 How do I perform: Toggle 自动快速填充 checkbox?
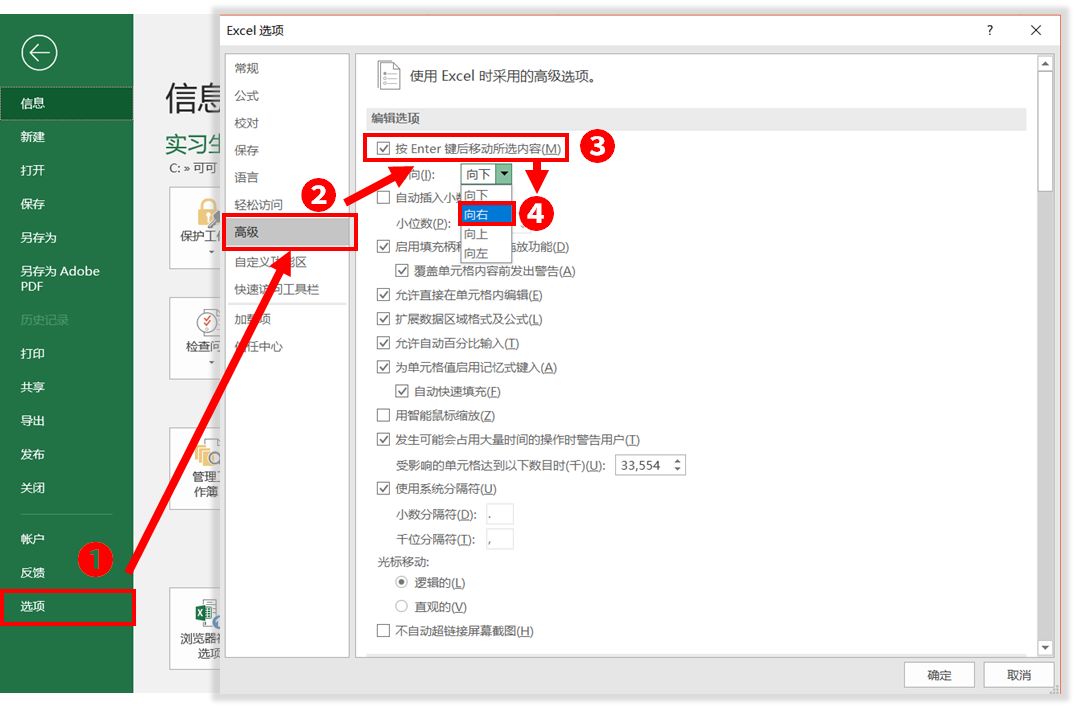[x=402, y=391]
